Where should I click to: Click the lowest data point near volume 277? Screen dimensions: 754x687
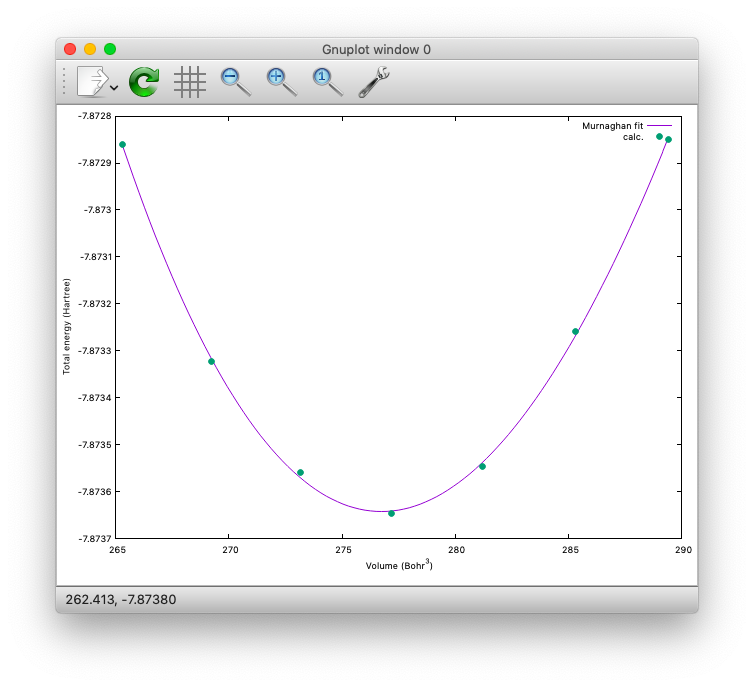point(391,513)
